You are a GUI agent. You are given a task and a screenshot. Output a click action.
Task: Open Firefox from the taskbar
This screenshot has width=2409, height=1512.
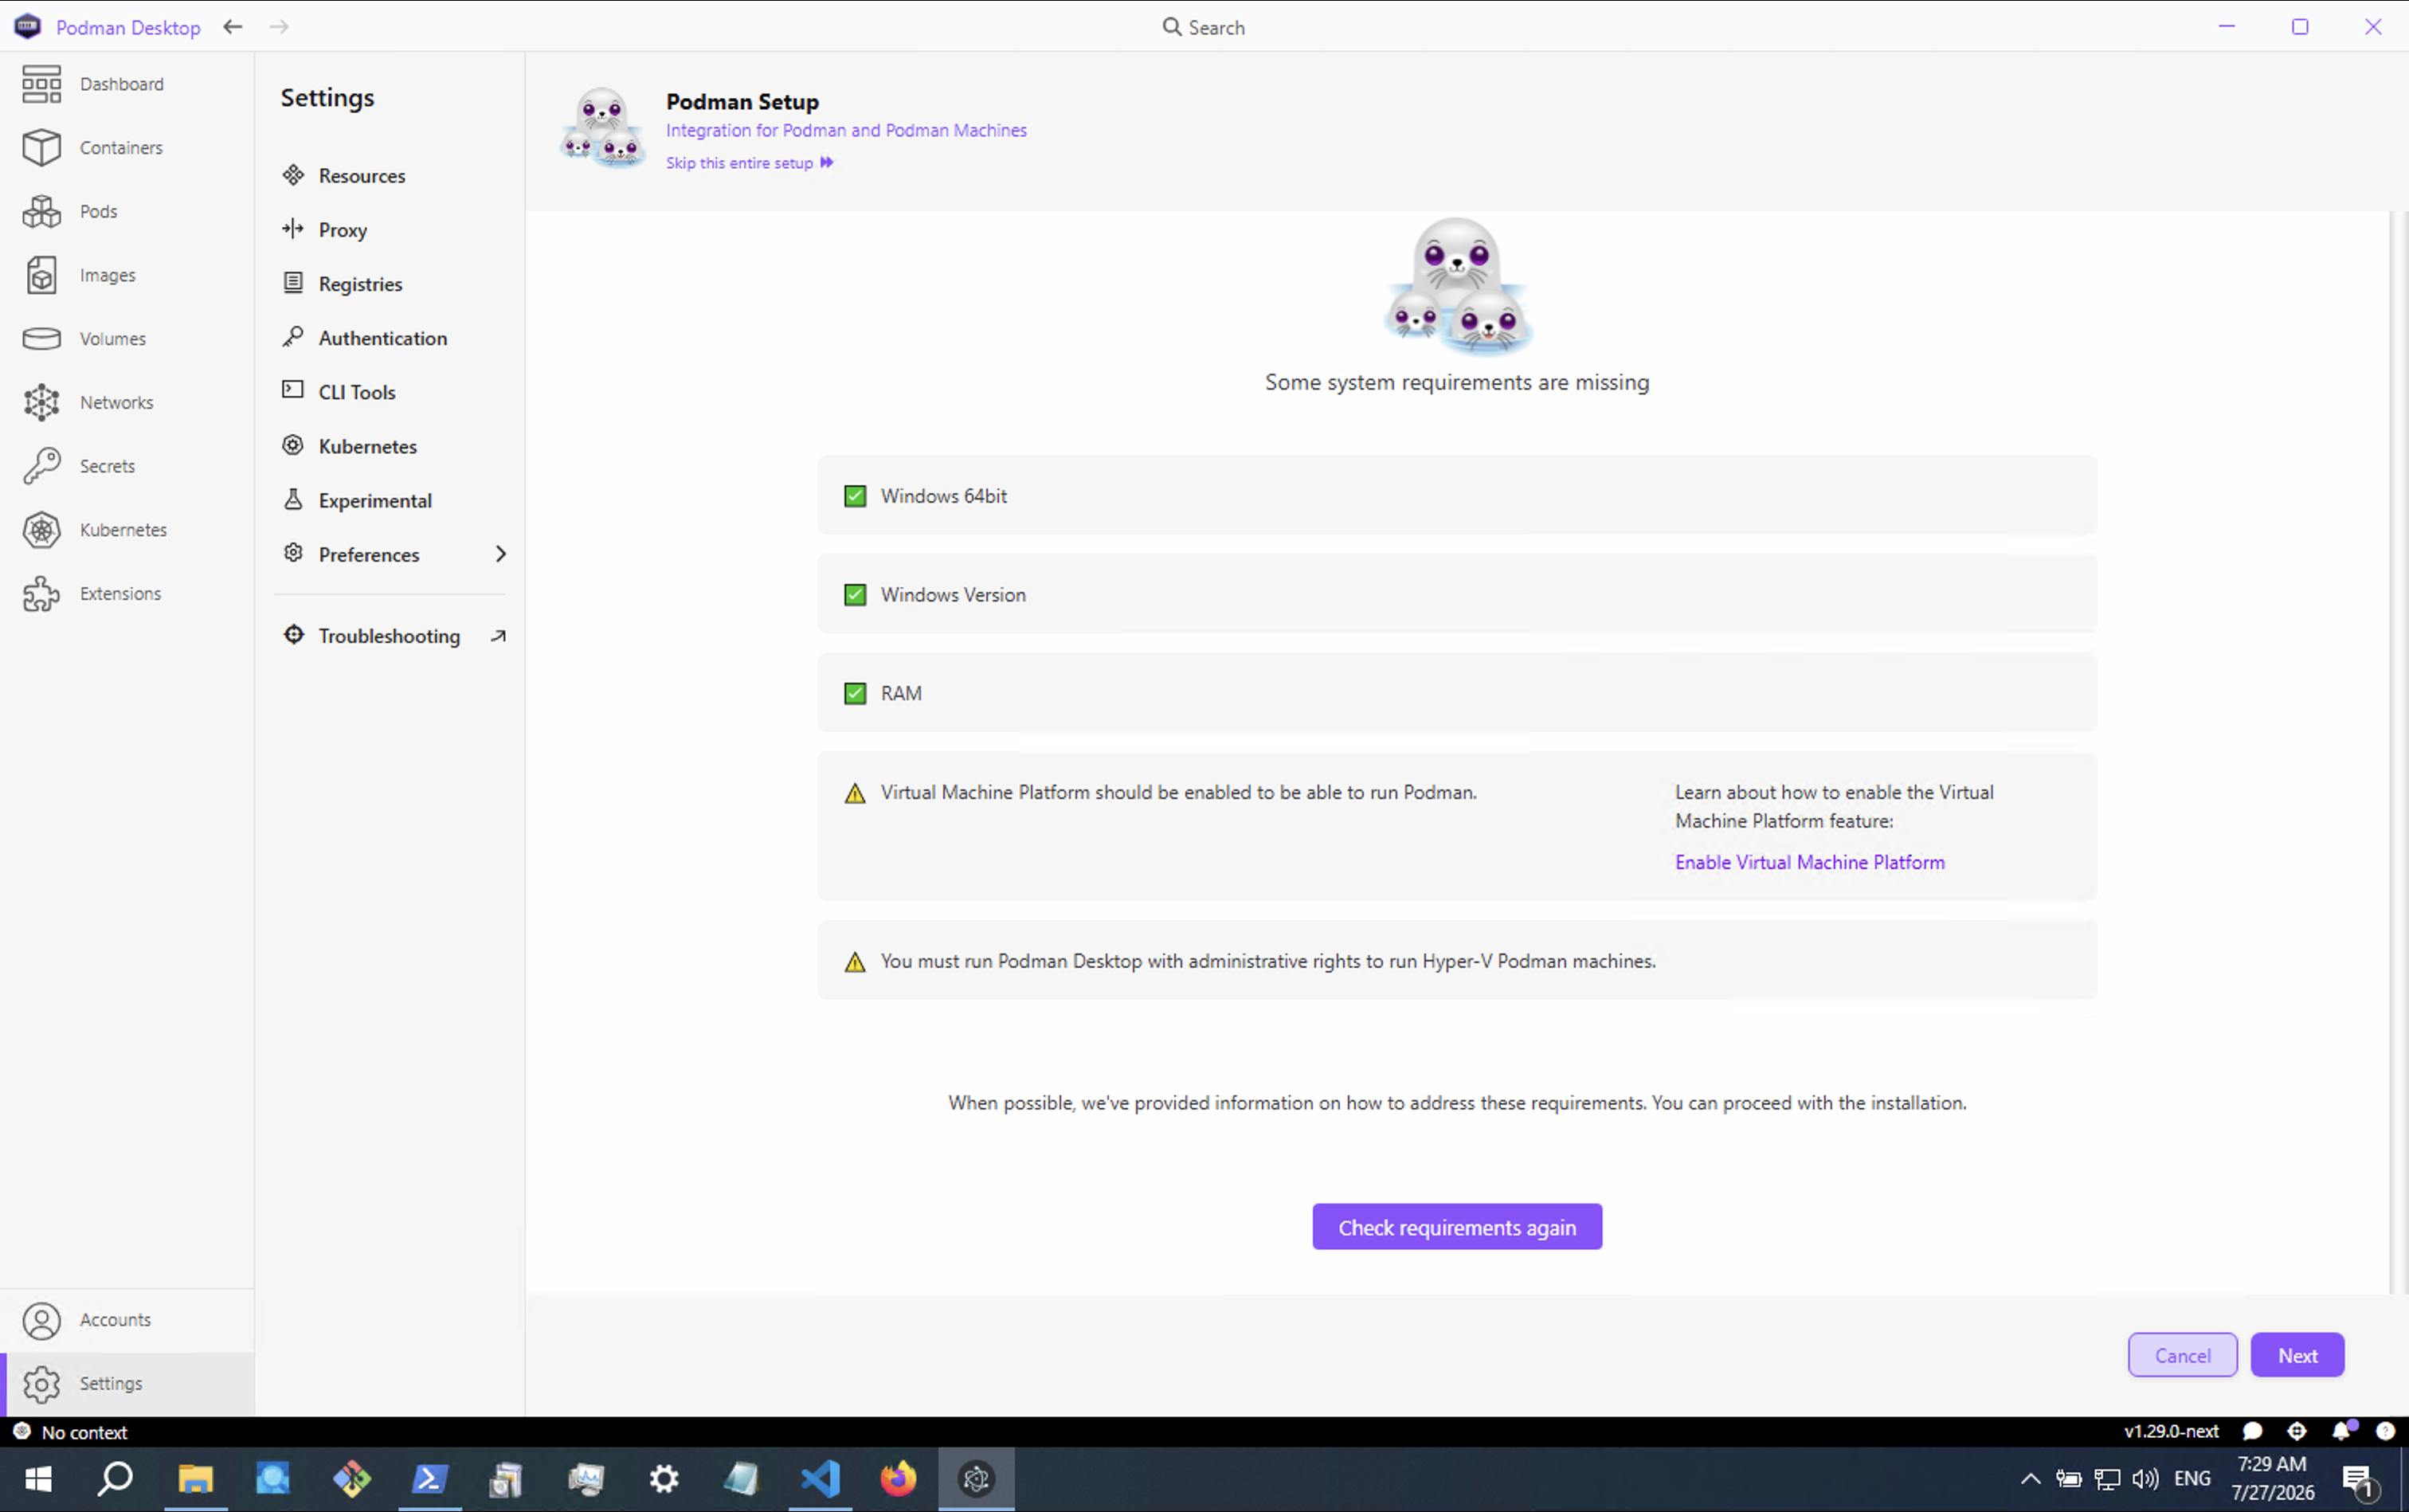point(898,1478)
